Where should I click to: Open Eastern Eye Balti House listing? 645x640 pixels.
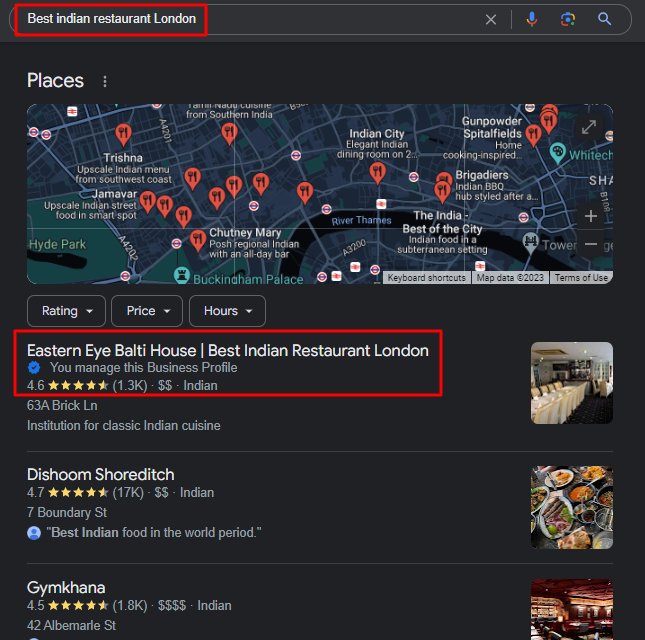pyautogui.click(x=227, y=351)
